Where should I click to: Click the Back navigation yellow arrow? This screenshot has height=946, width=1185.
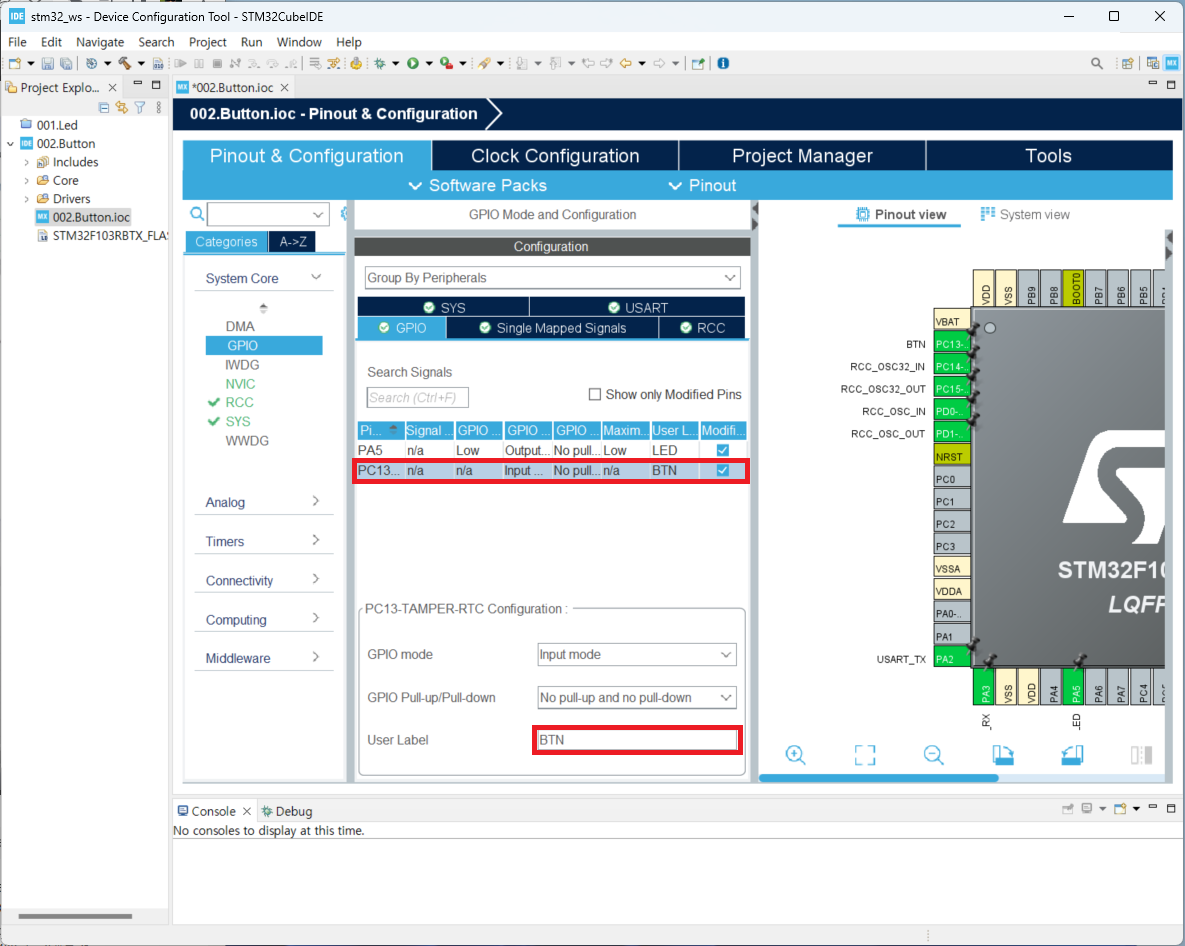tap(626, 63)
